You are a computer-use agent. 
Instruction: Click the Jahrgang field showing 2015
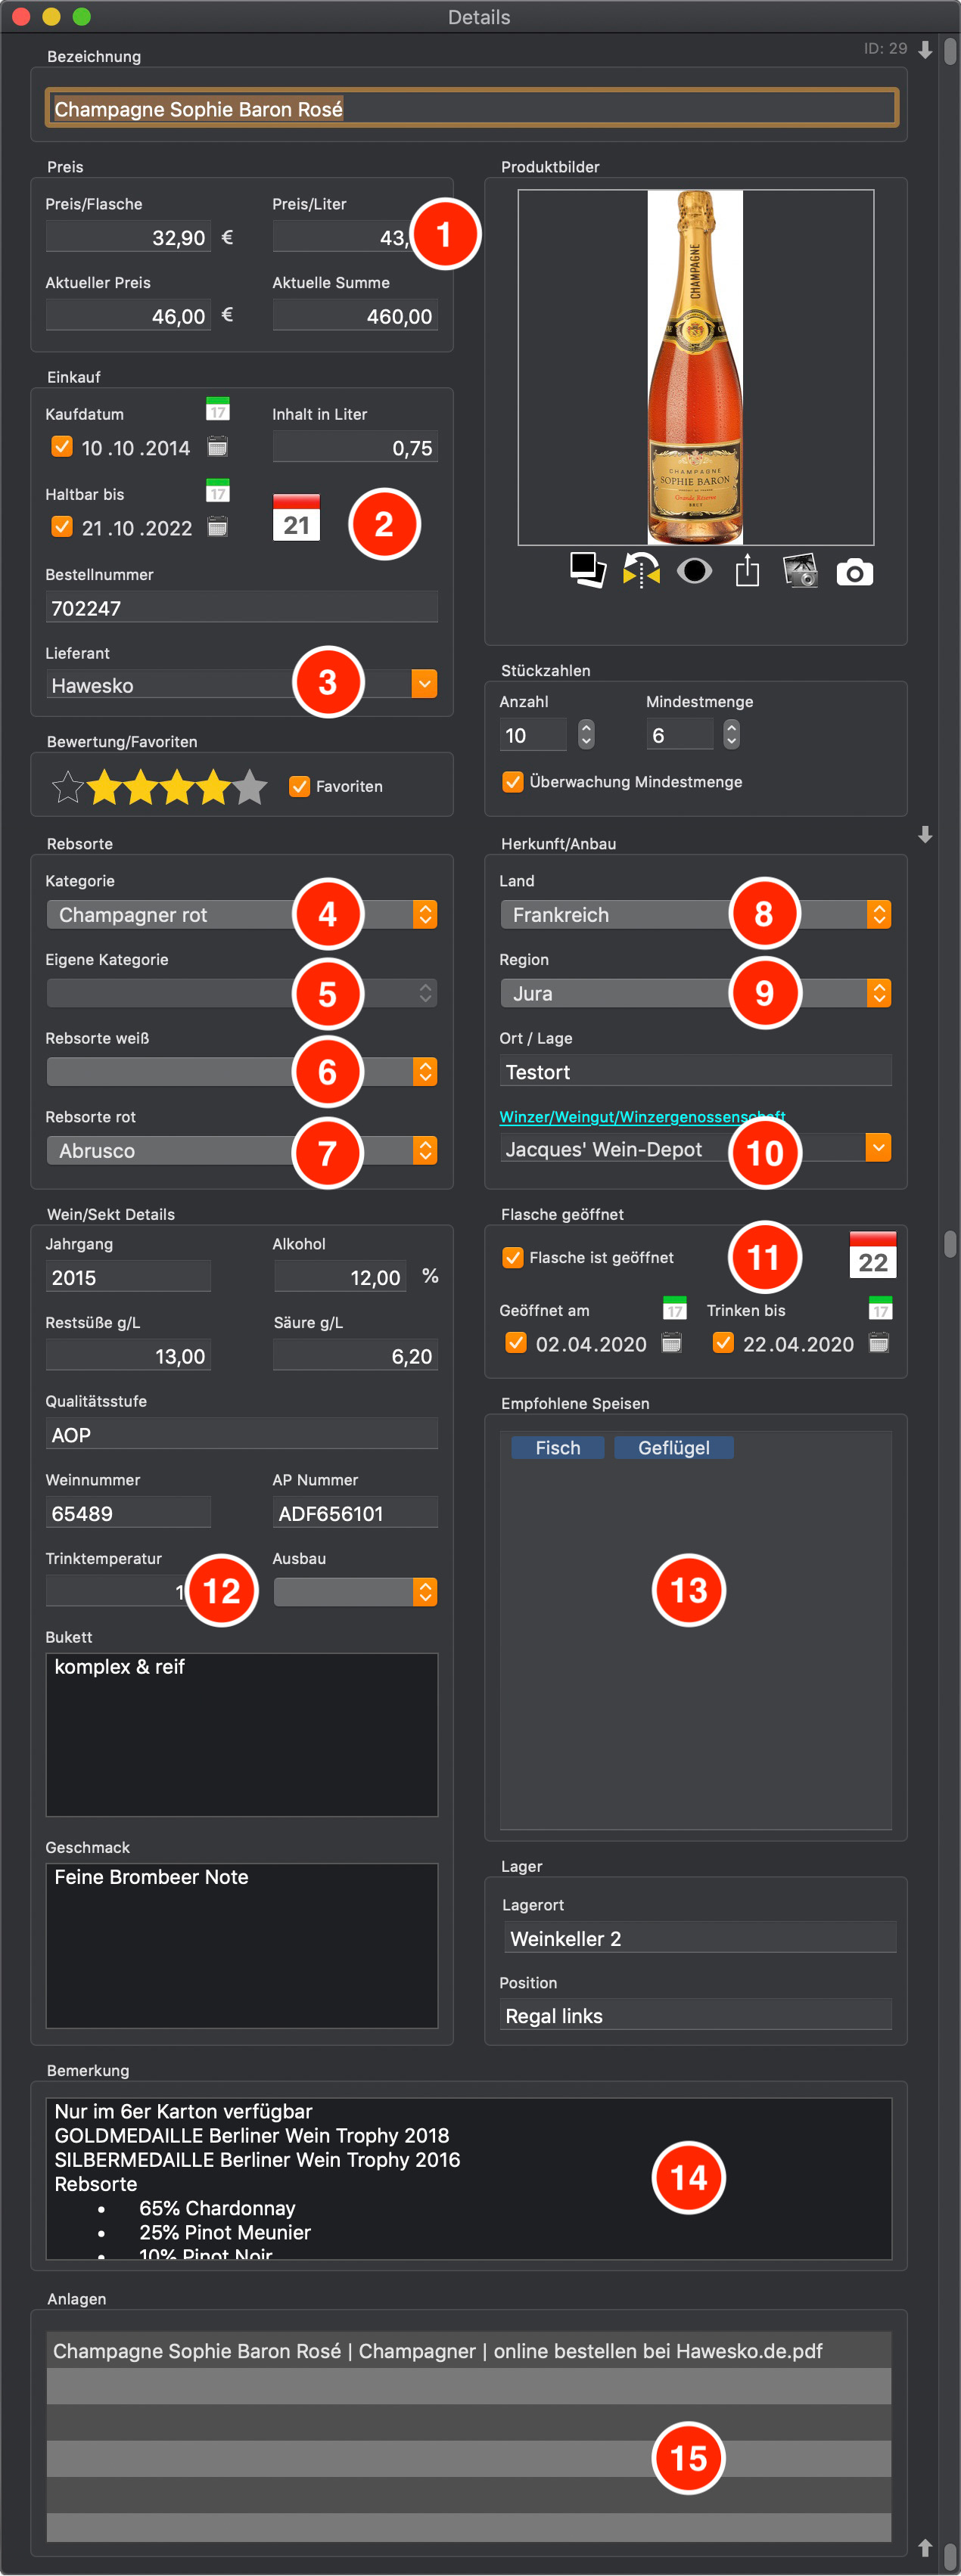[128, 1276]
